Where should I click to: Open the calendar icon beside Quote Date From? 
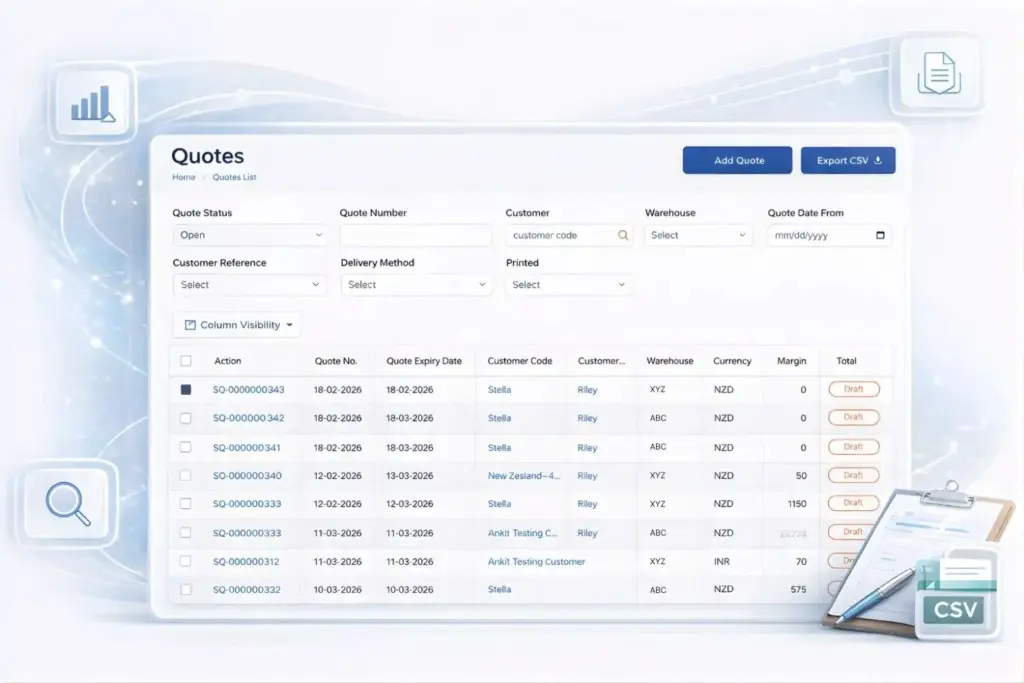pyautogui.click(x=879, y=234)
